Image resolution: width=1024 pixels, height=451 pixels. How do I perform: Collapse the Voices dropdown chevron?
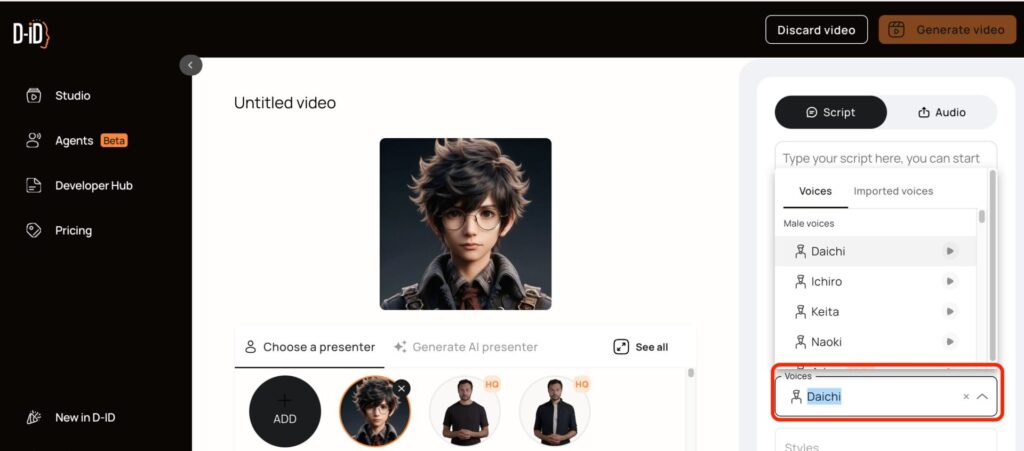(982, 397)
